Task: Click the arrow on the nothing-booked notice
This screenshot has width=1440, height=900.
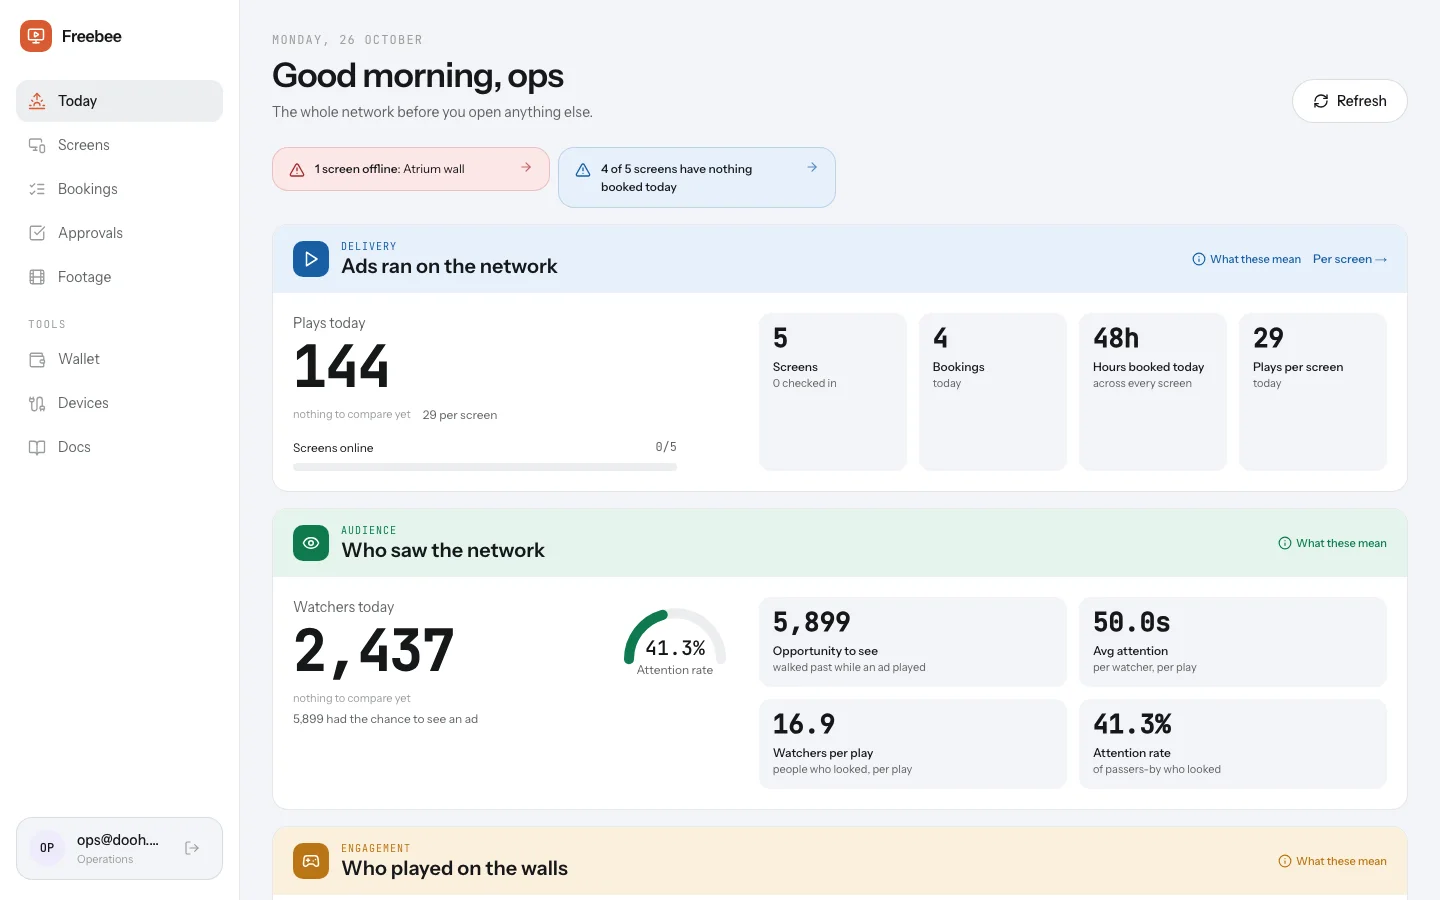Action: pos(812,168)
